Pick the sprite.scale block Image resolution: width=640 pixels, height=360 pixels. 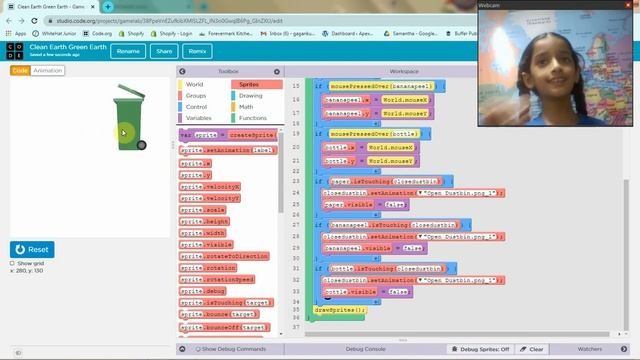202,210
